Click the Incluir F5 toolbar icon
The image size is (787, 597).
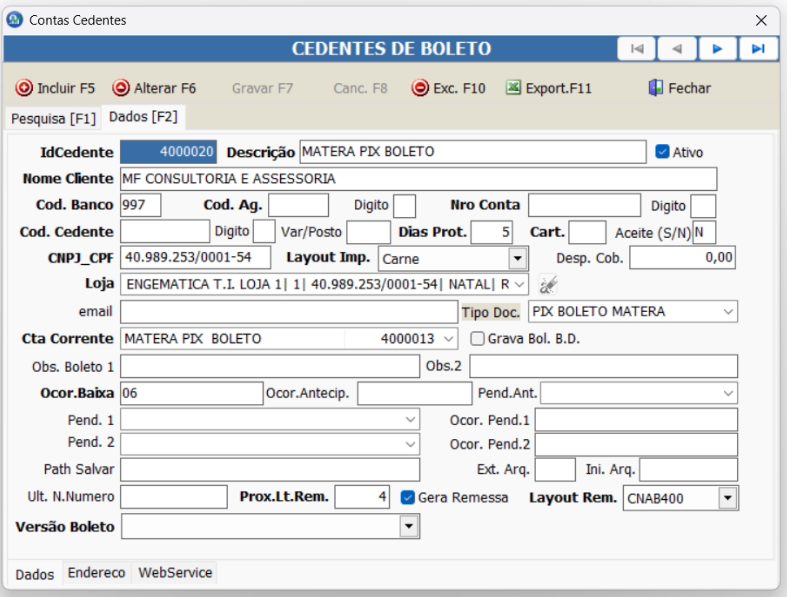(x=24, y=88)
